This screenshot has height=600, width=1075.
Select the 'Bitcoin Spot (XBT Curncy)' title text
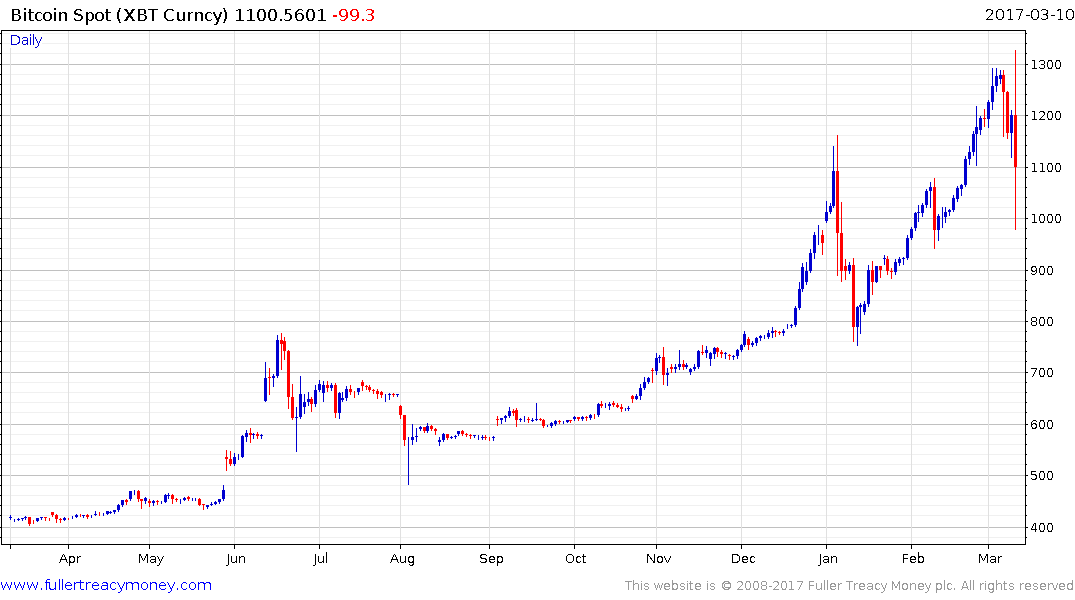pos(119,15)
